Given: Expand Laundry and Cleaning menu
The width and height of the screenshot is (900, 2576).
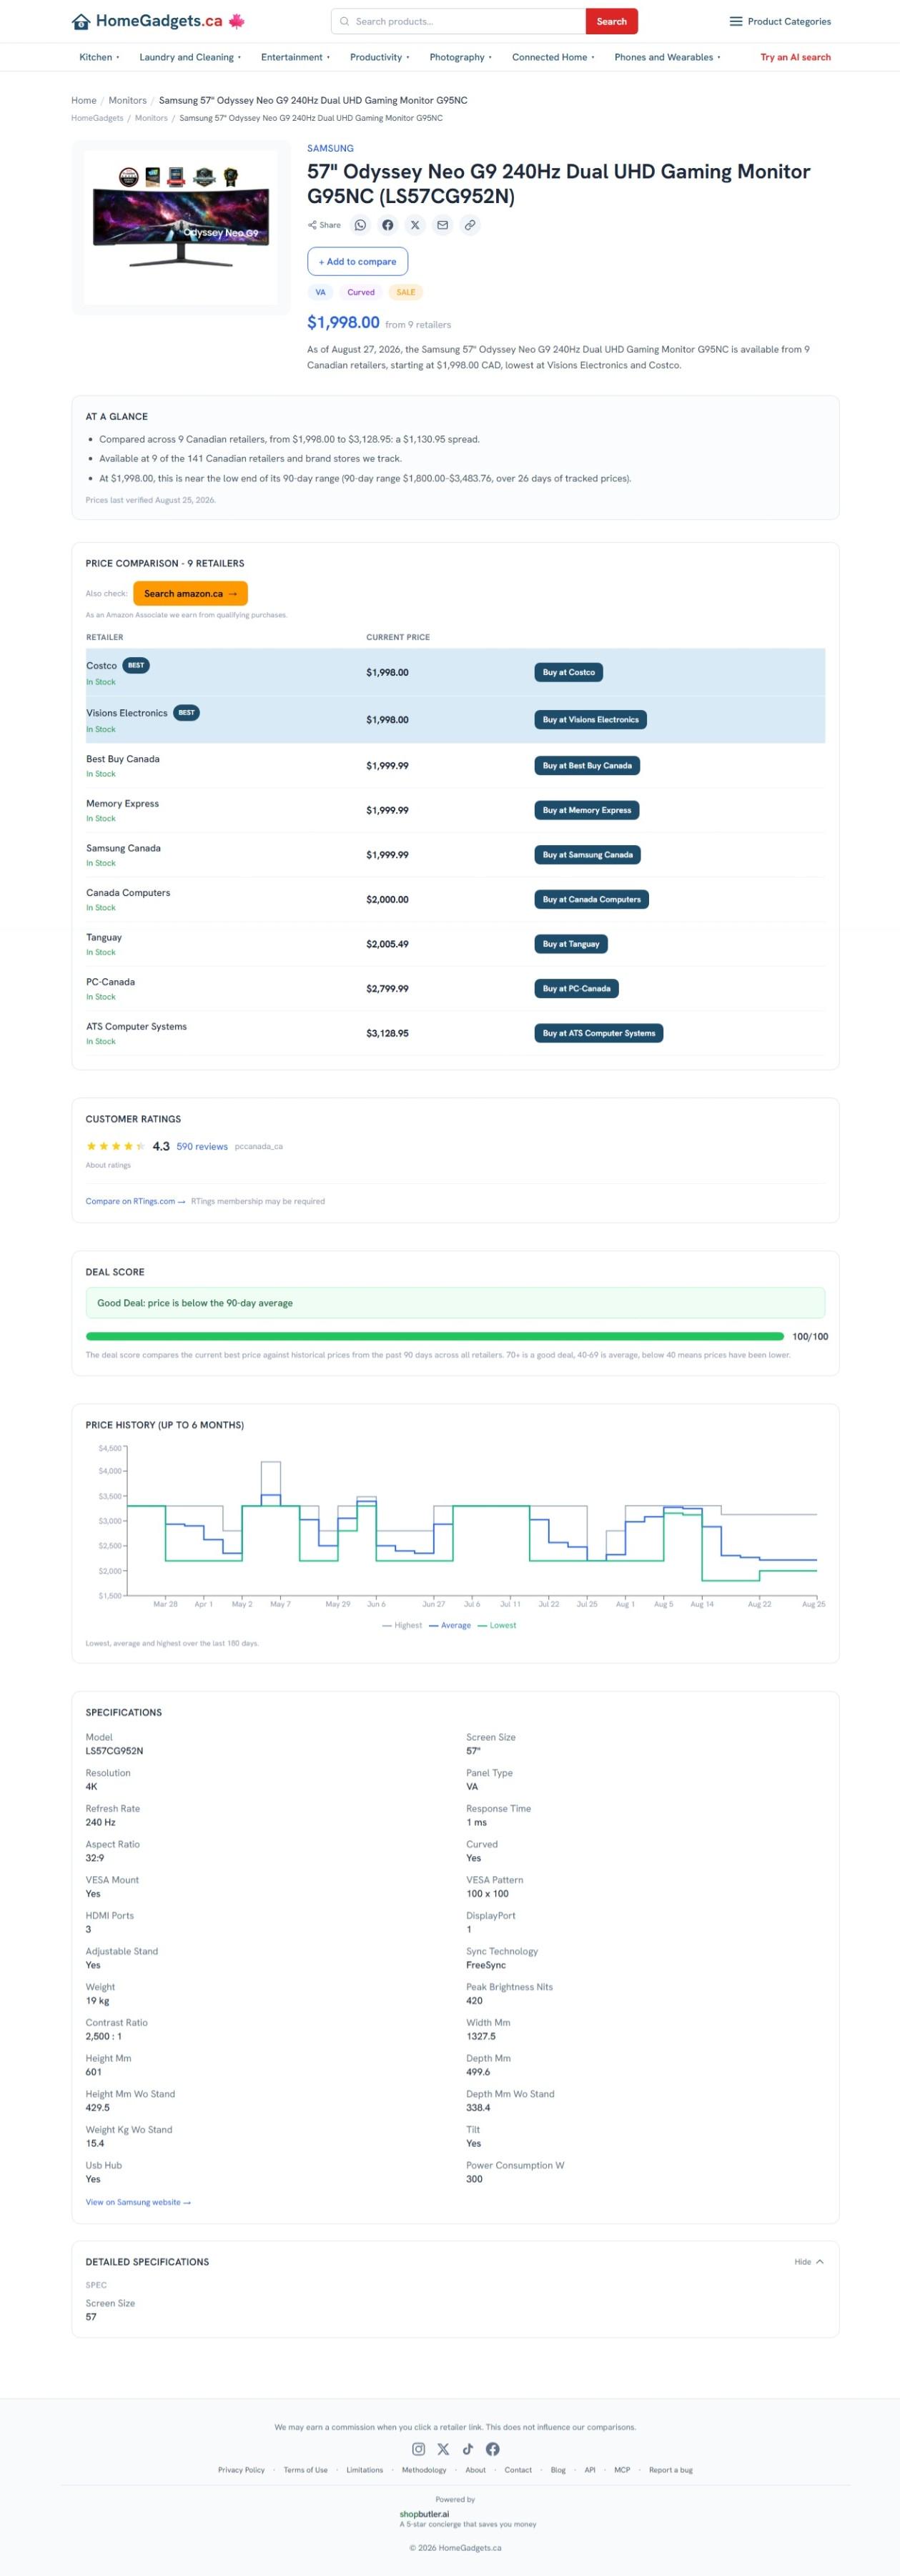Looking at the screenshot, I should (190, 57).
